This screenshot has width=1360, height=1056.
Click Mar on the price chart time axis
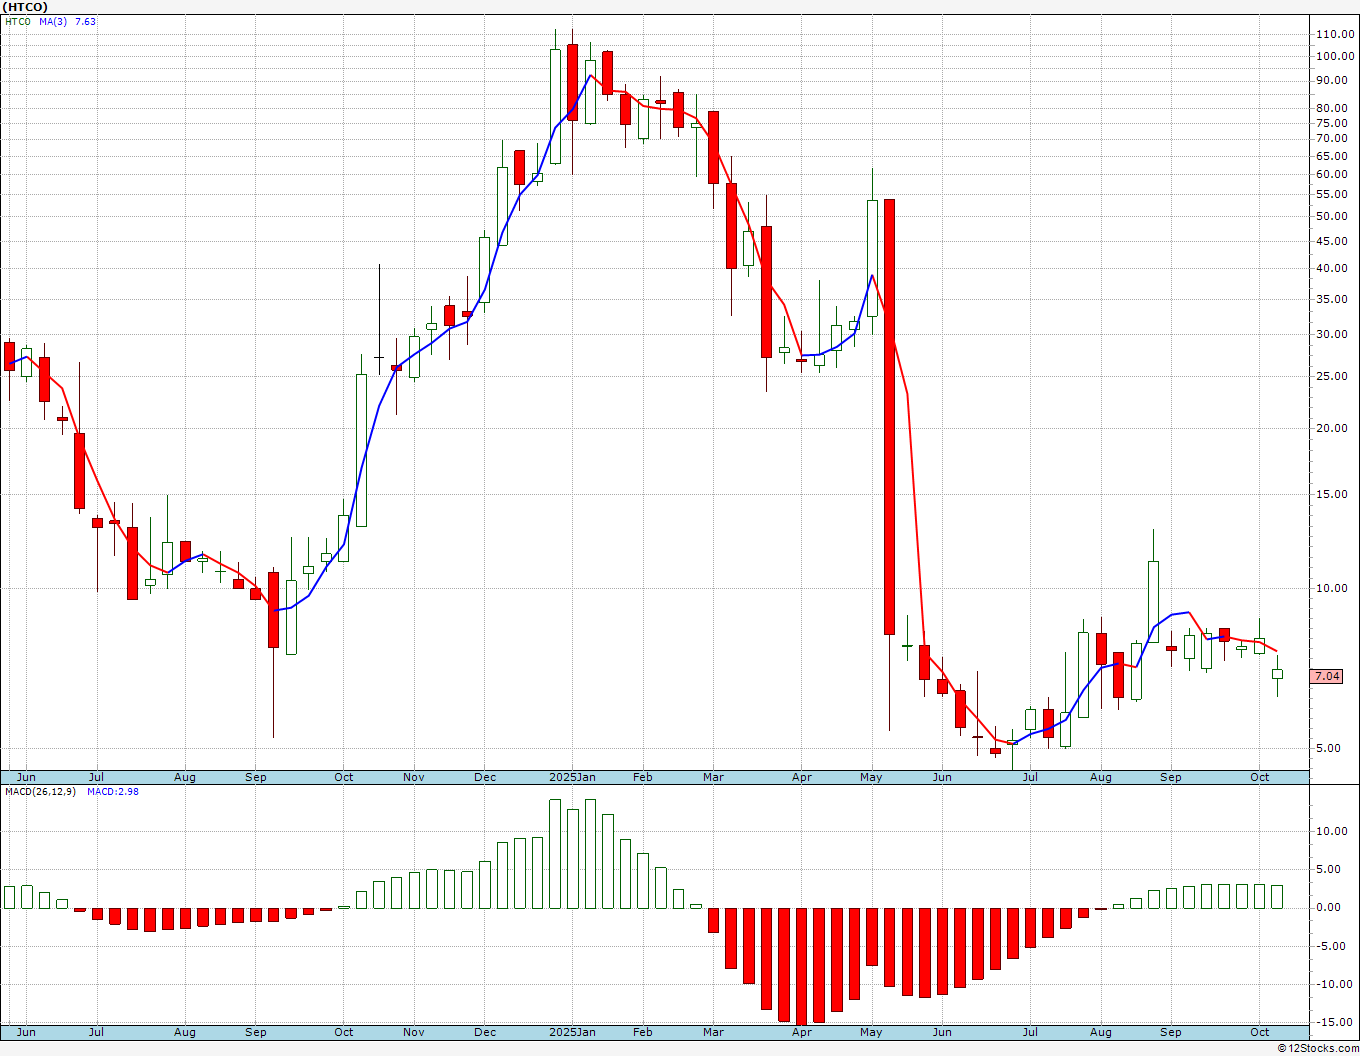point(713,777)
